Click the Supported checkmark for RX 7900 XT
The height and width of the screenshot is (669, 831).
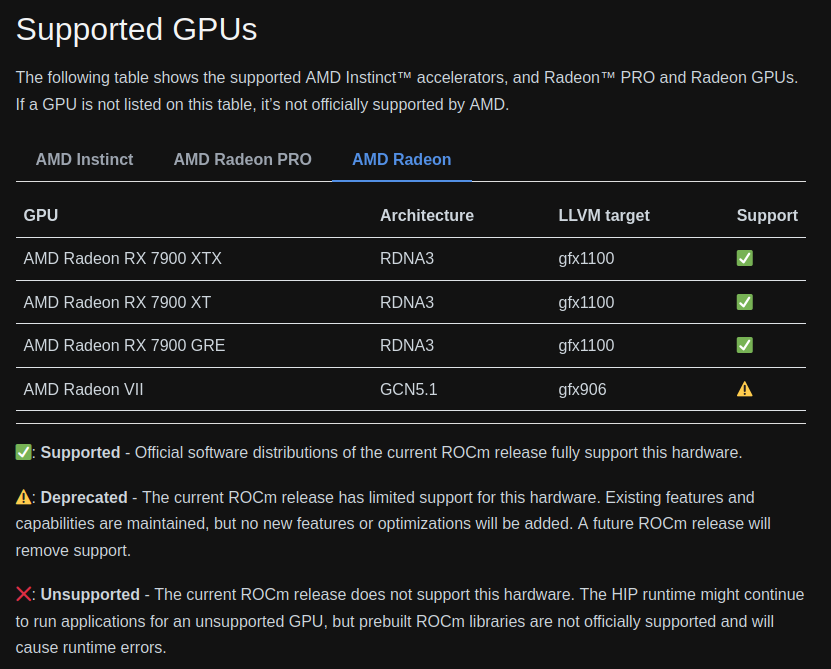744,301
